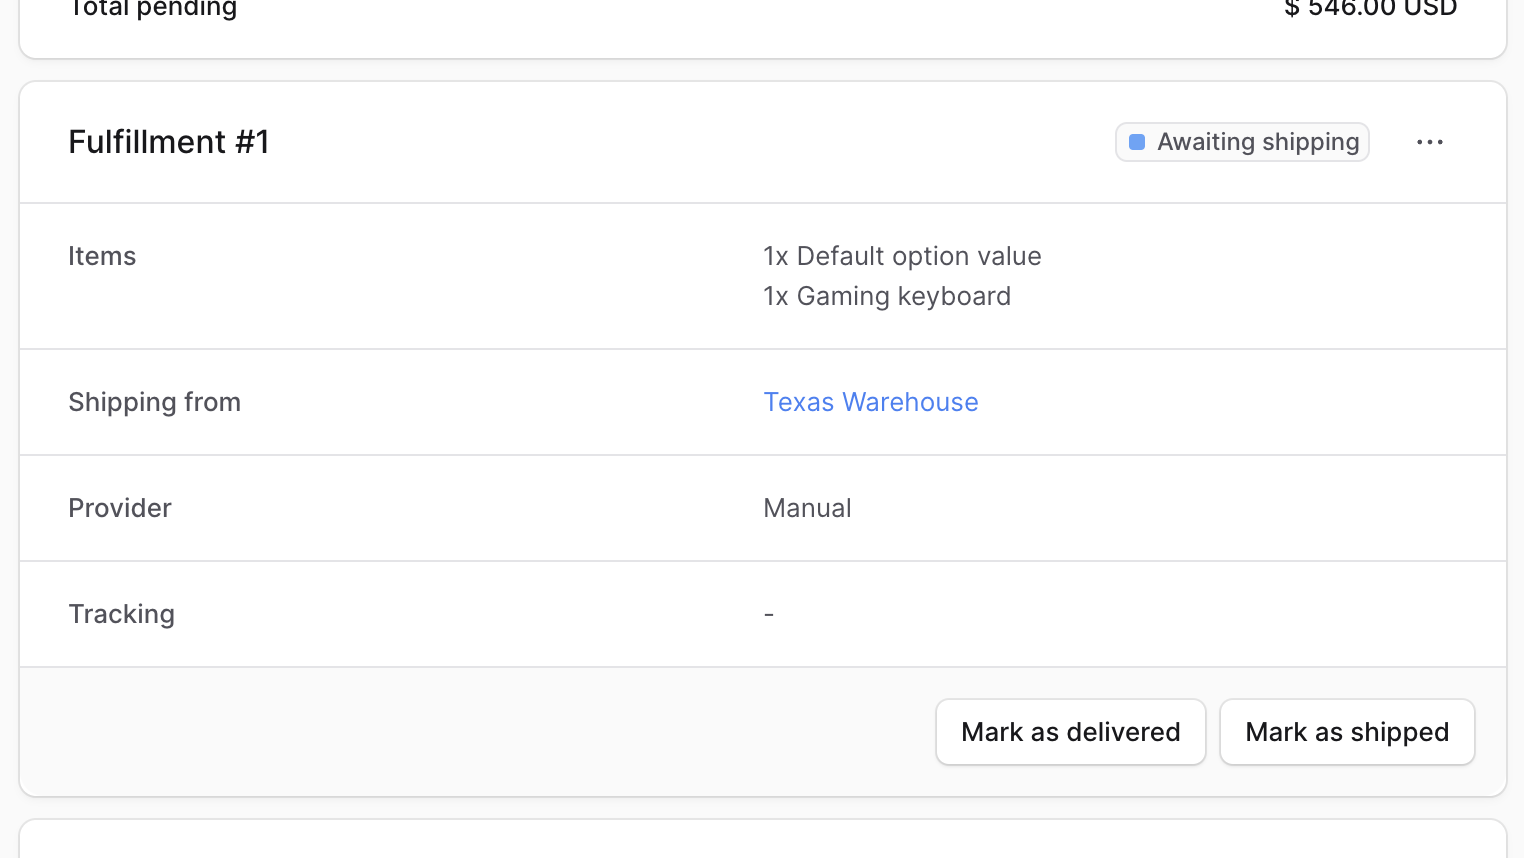Click the empty tracking dash value
This screenshot has height=858, width=1524.
coord(769,614)
